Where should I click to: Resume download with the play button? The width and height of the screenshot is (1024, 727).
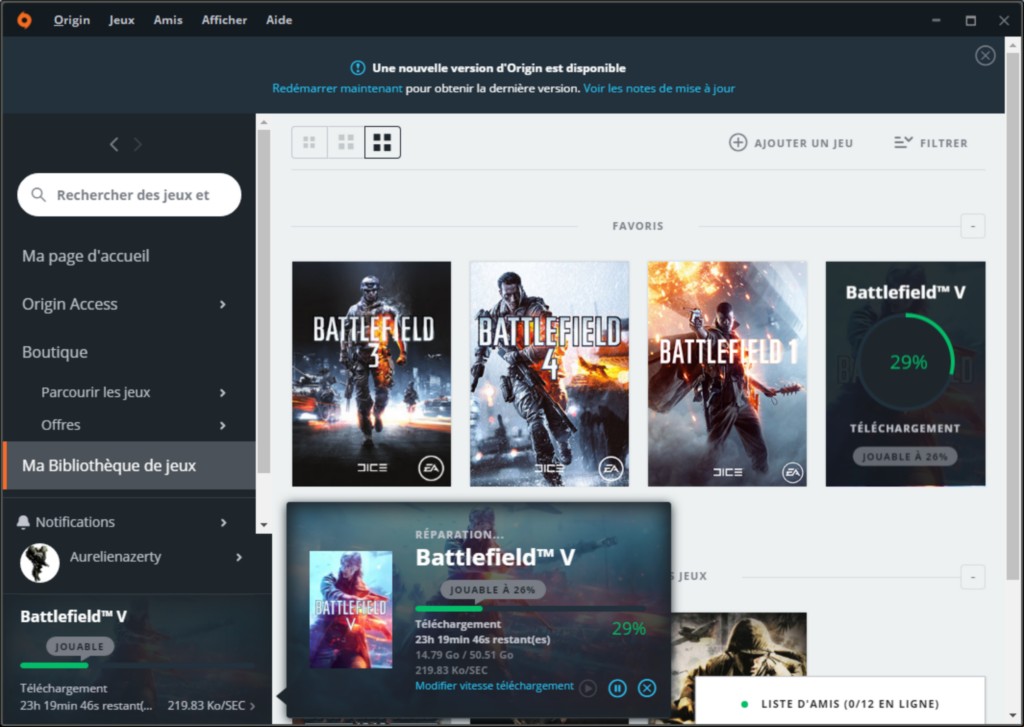pyautogui.click(x=588, y=688)
